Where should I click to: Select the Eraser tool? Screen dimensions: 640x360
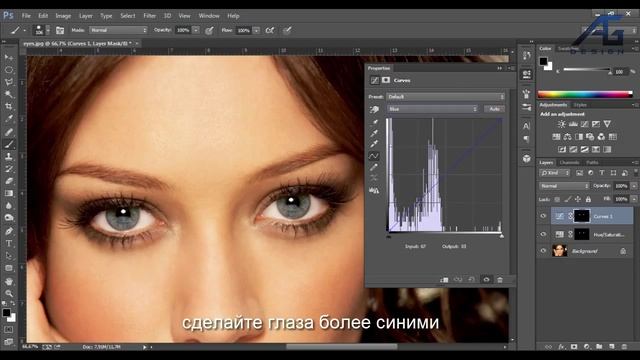click(x=9, y=181)
